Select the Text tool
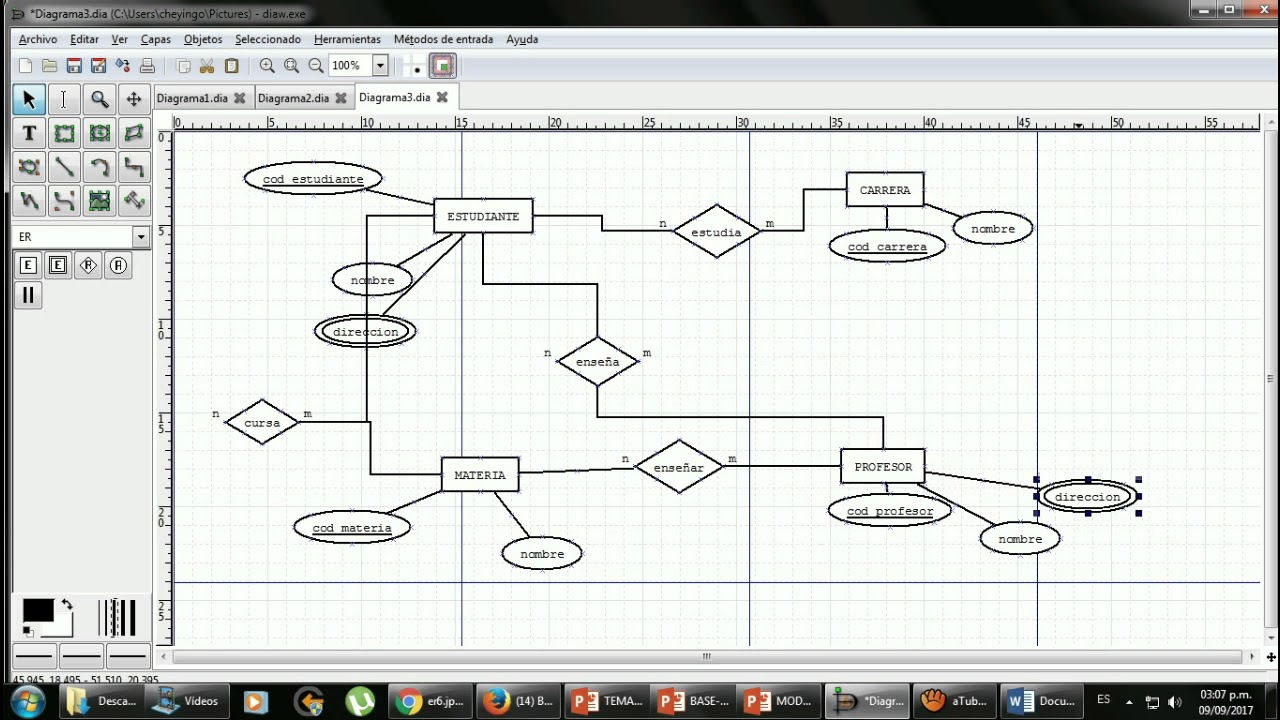The image size is (1280, 720). click(28, 133)
